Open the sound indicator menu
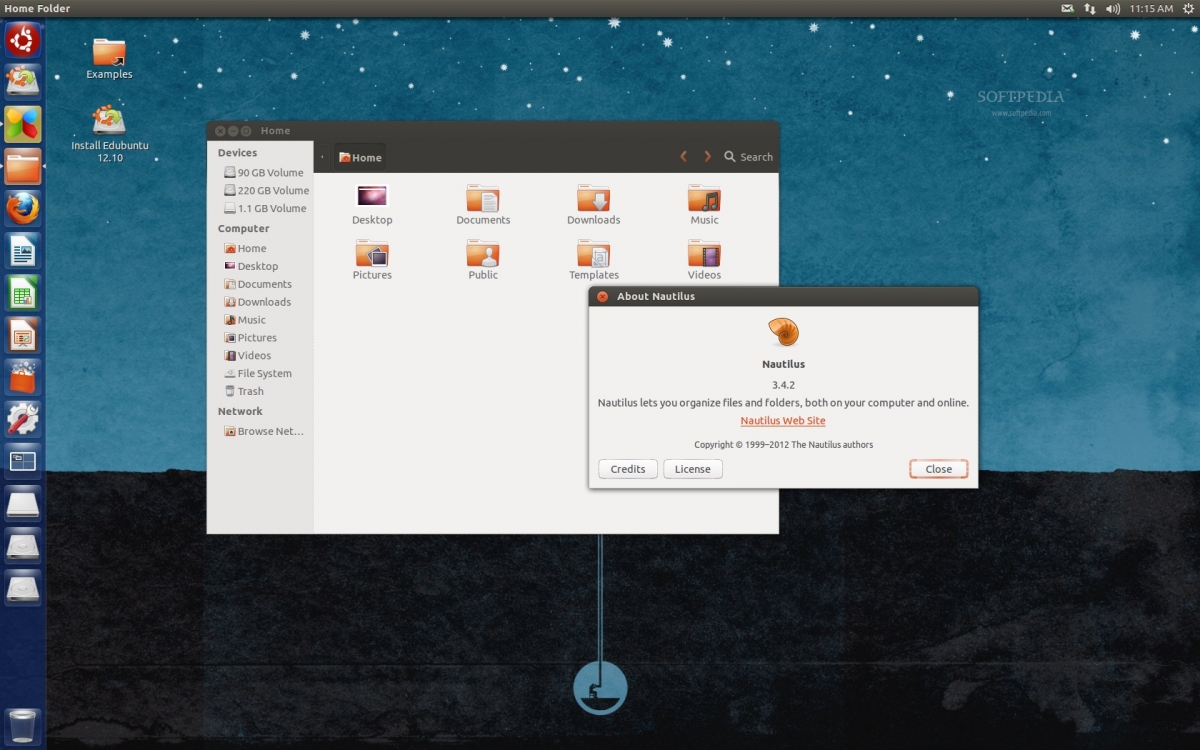The image size is (1200, 750). tap(1113, 8)
